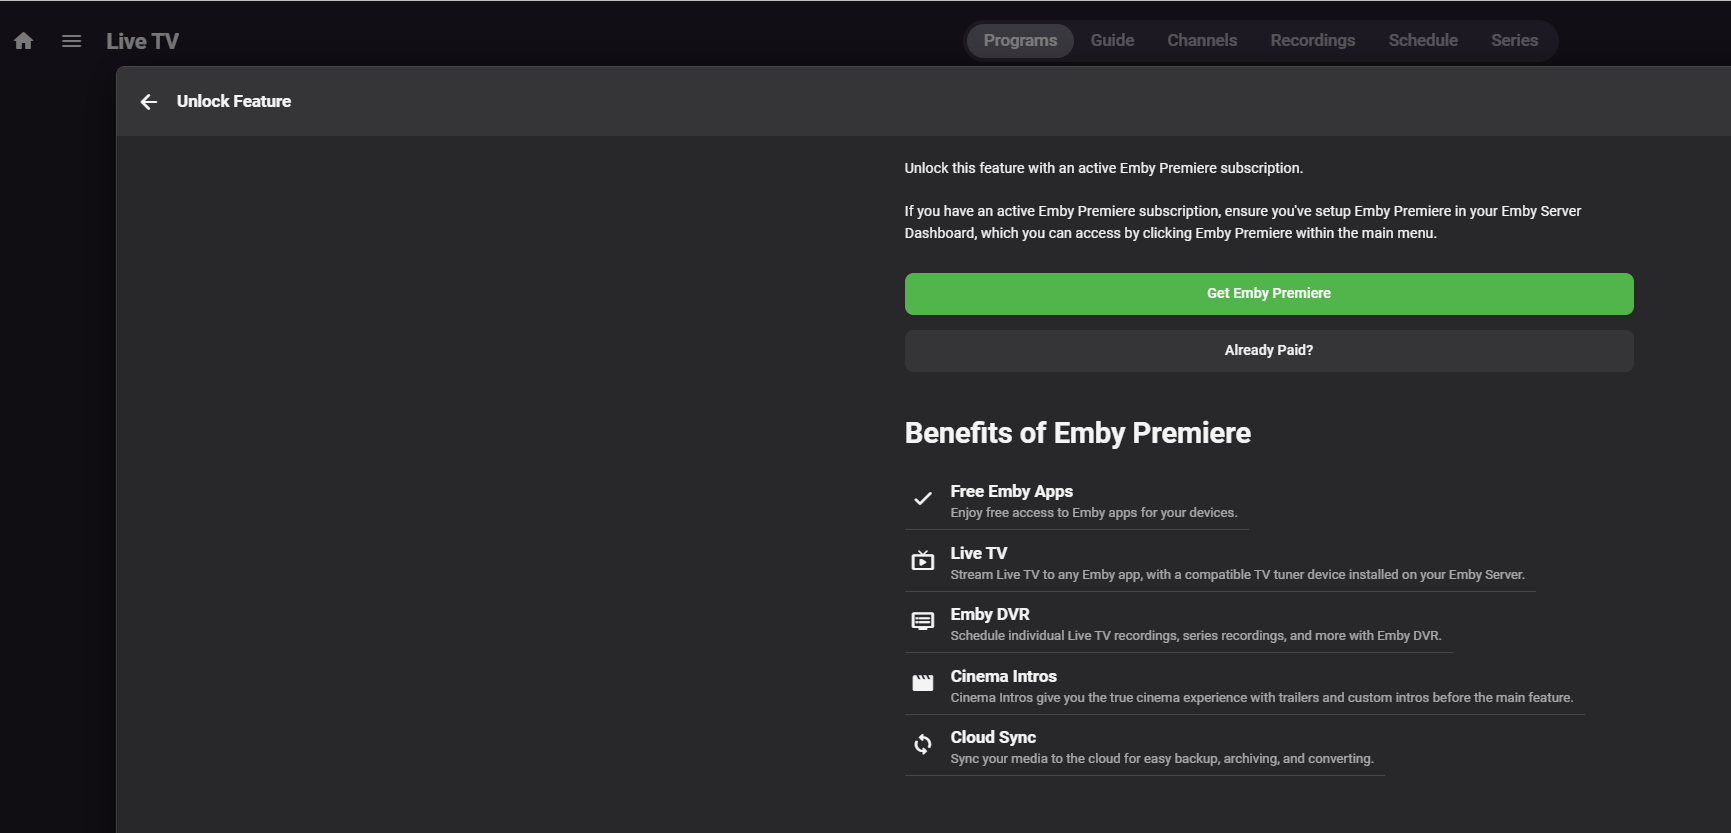Image resolution: width=1731 pixels, height=833 pixels.
Task: Click the Emby DVR title
Action: point(990,614)
